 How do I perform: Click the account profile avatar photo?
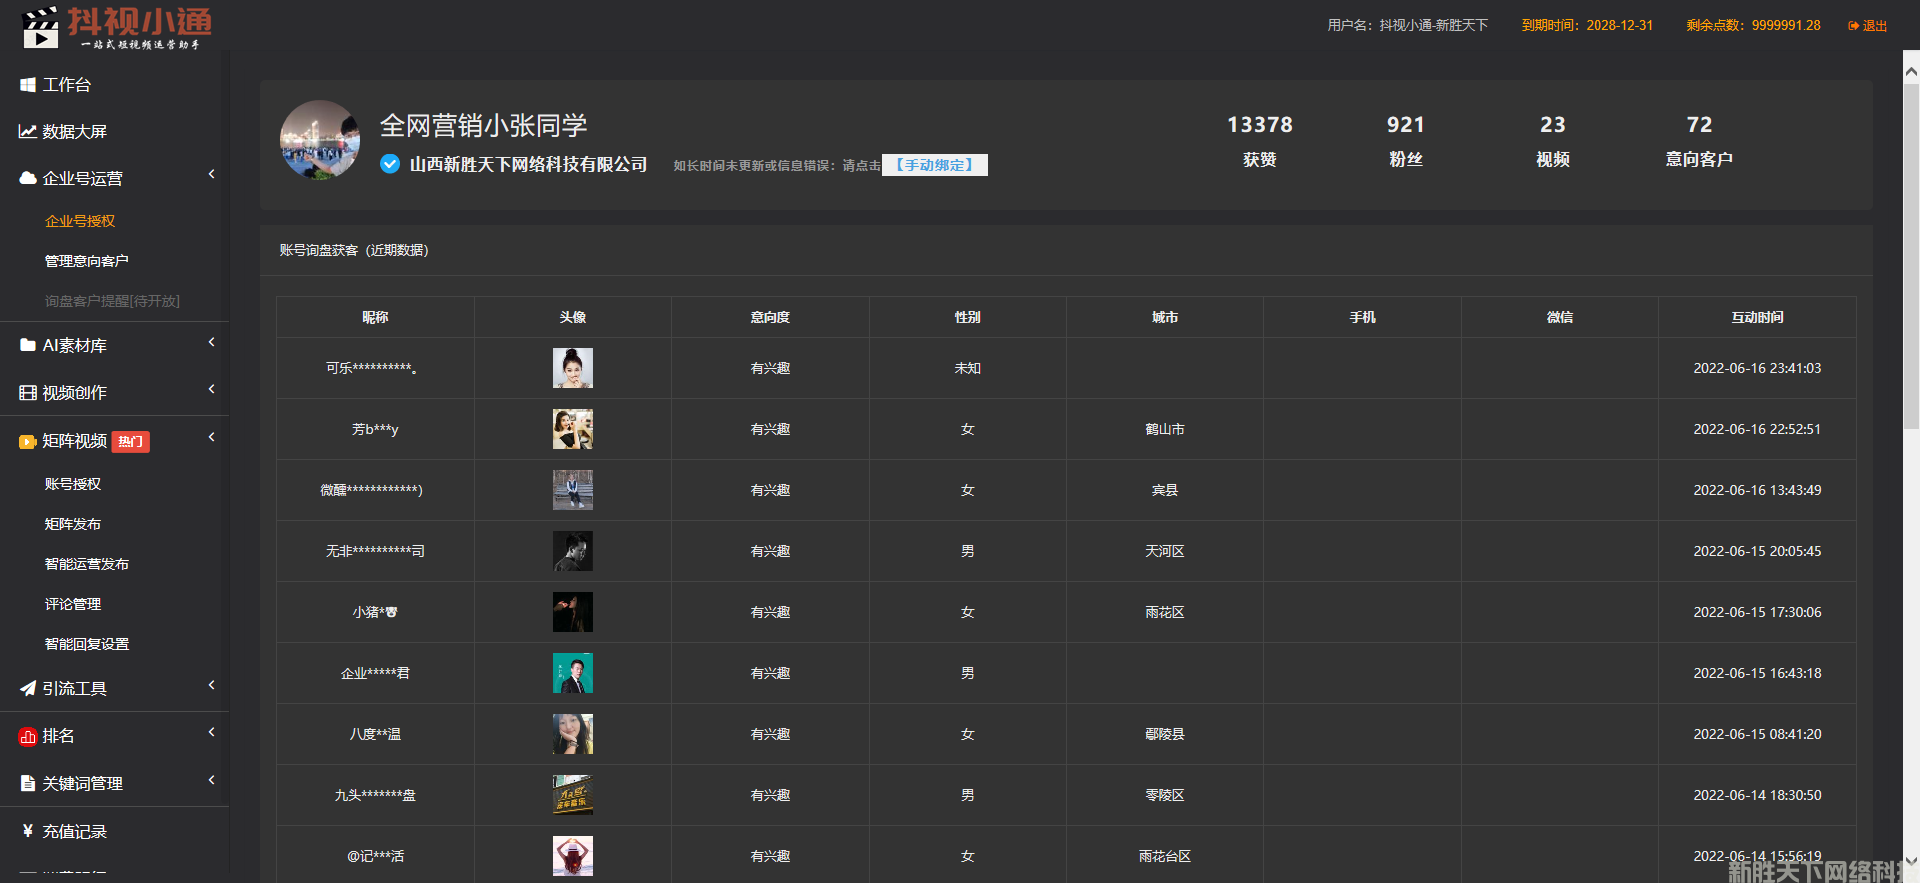pyautogui.click(x=320, y=140)
